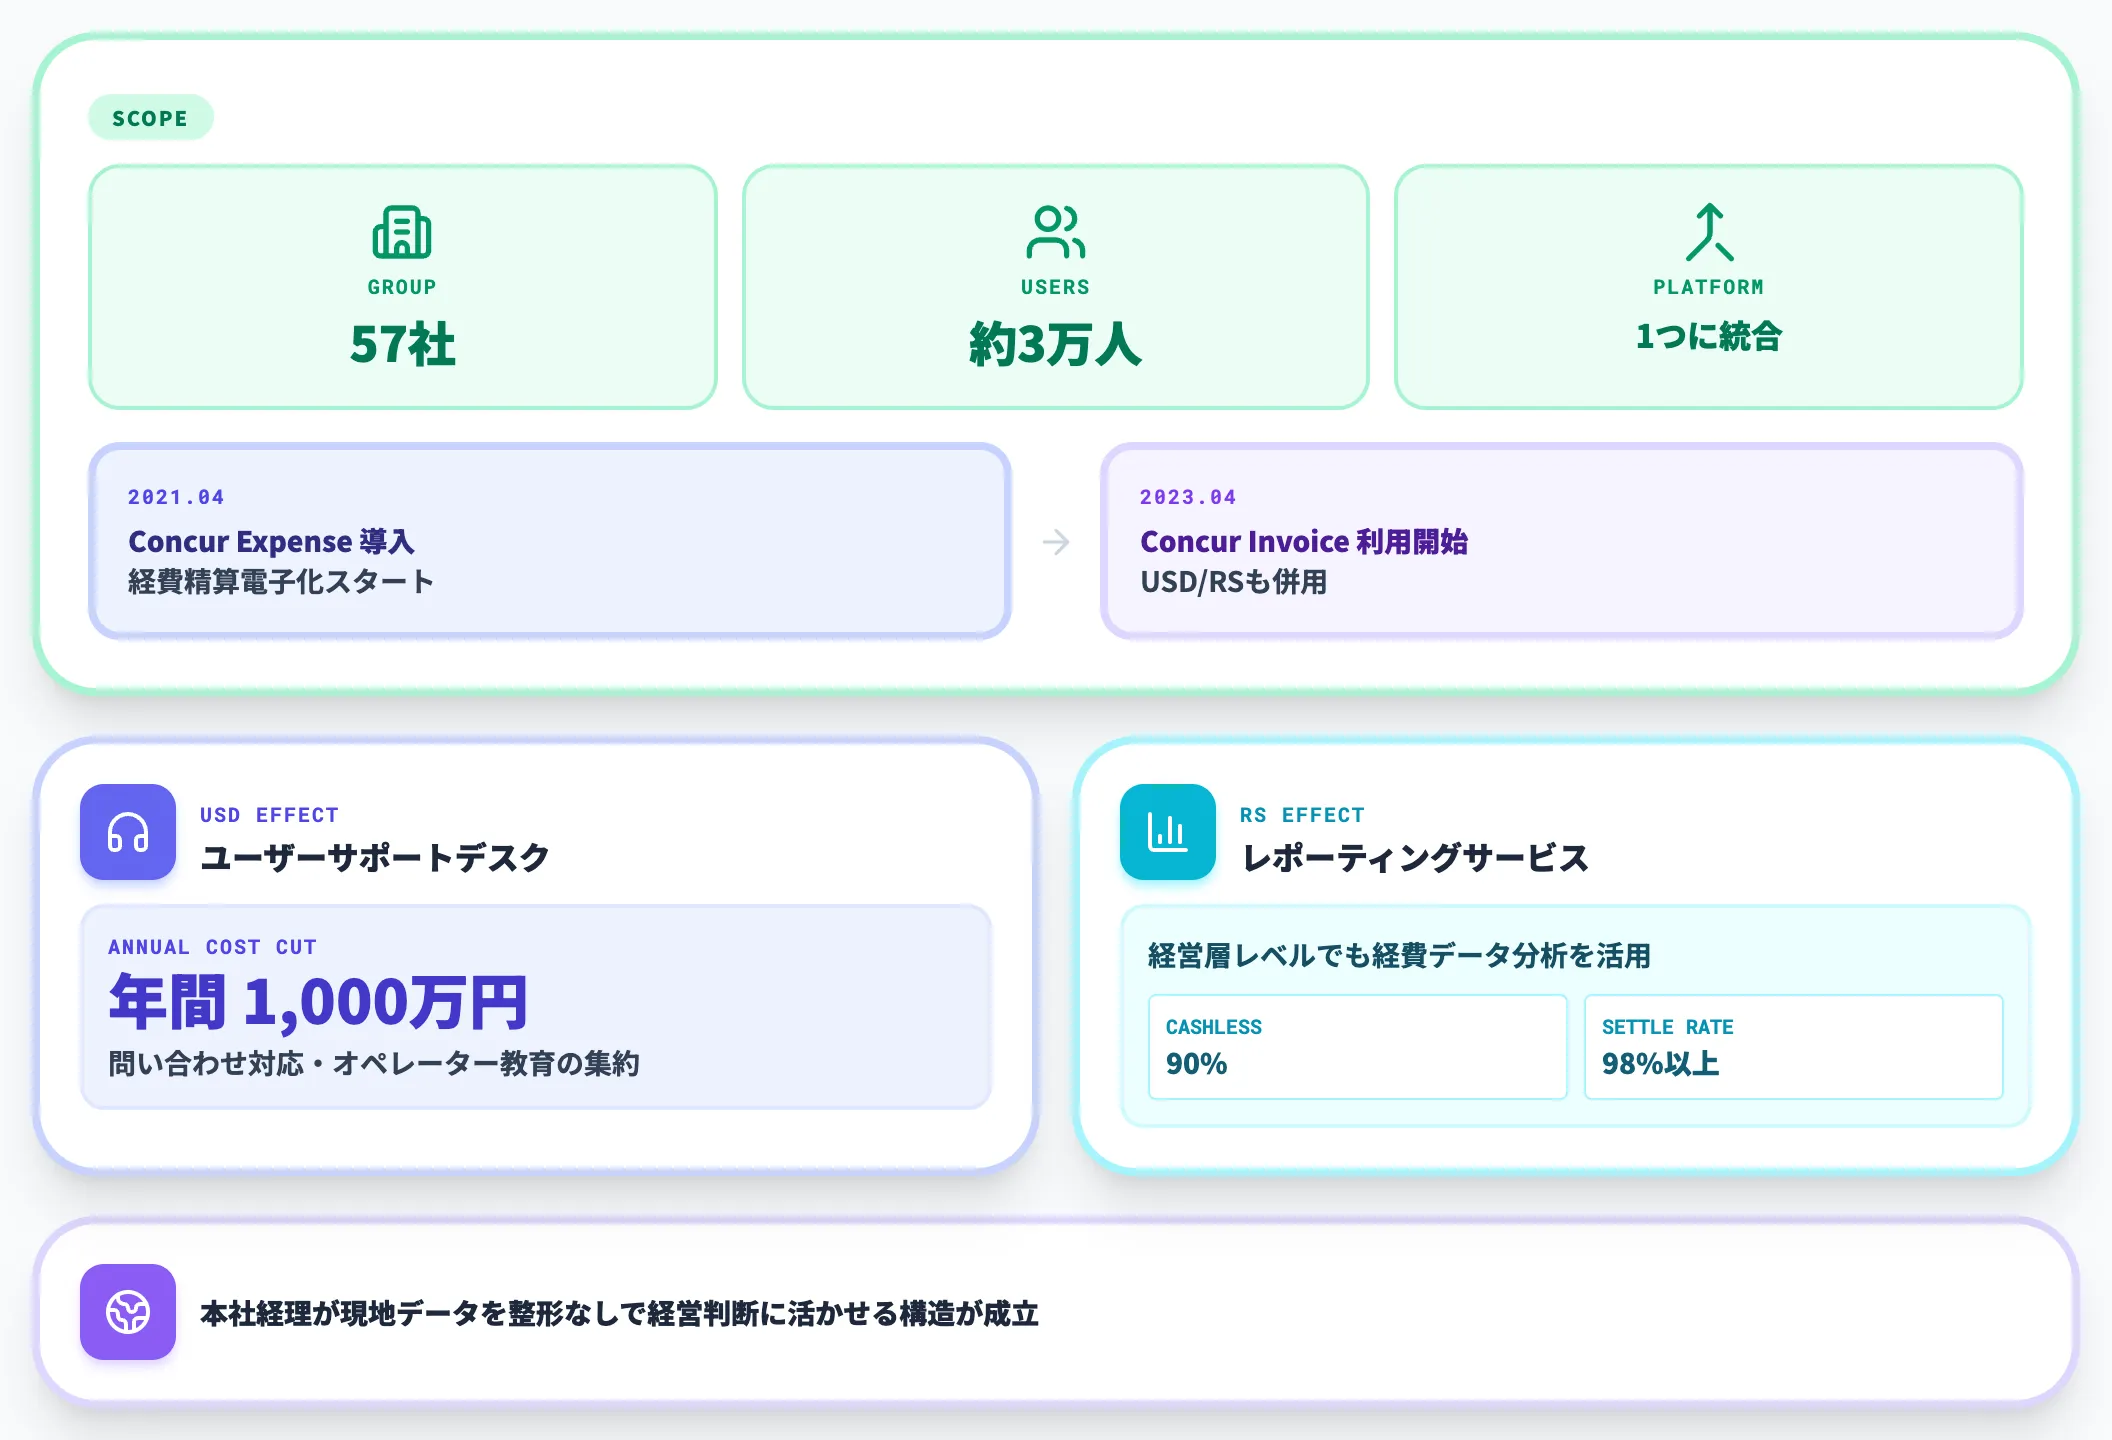This screenshot has width=2112, height=1440.
Task: Click the bar chart icon for RS EFFECT
Action: click(1168, 832)
